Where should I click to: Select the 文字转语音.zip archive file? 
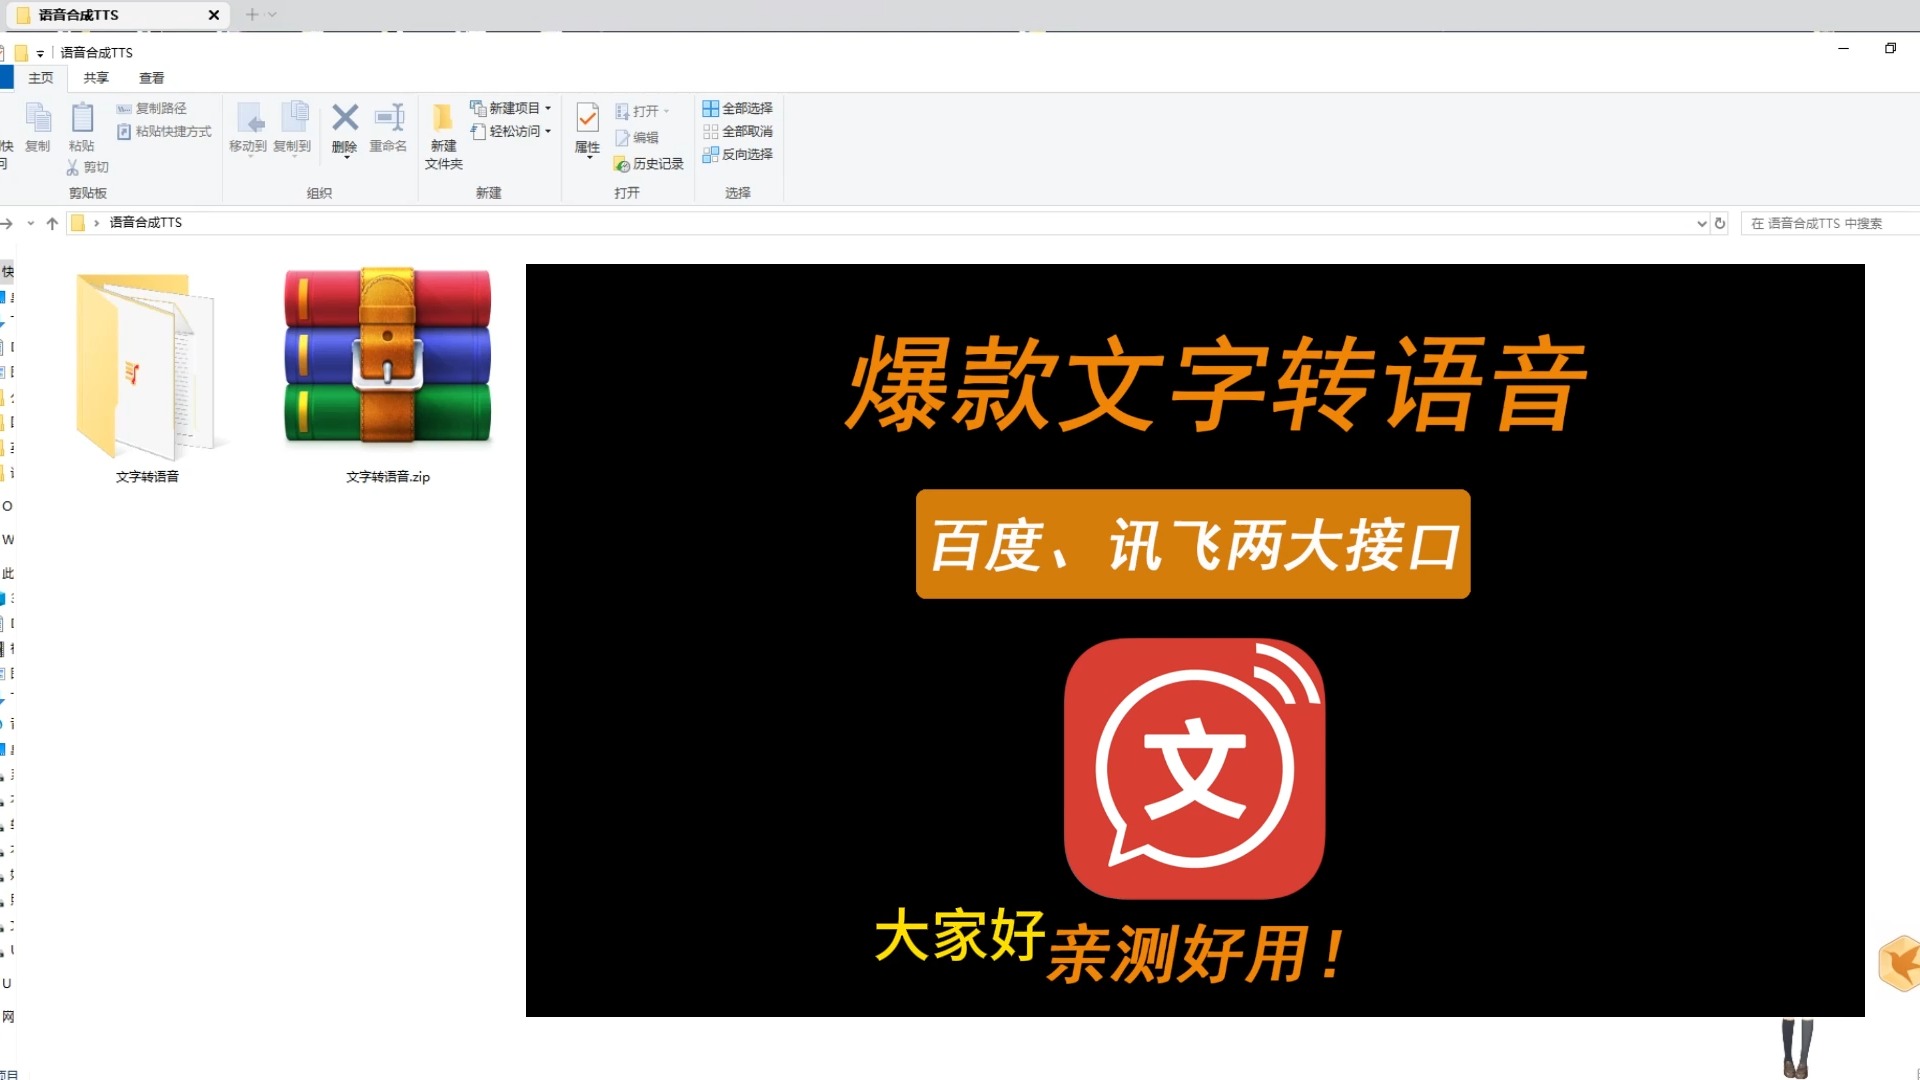[388, 378]
